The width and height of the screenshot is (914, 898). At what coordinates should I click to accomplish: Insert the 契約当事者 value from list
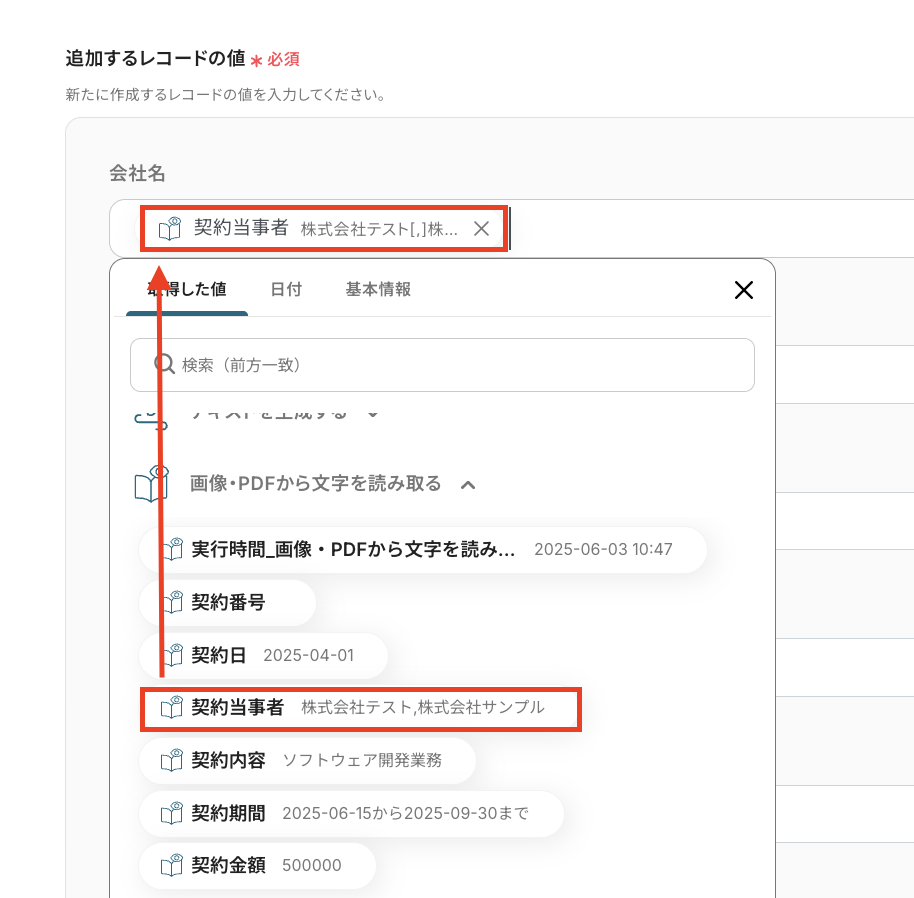pos(360,708)
